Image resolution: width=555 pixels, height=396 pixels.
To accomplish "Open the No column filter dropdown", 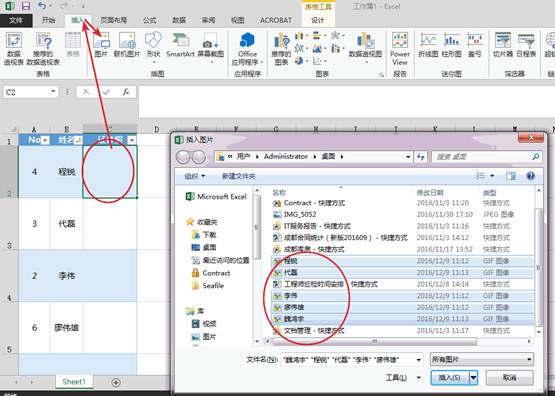I will pyautogui.click(x=45, y=140).
